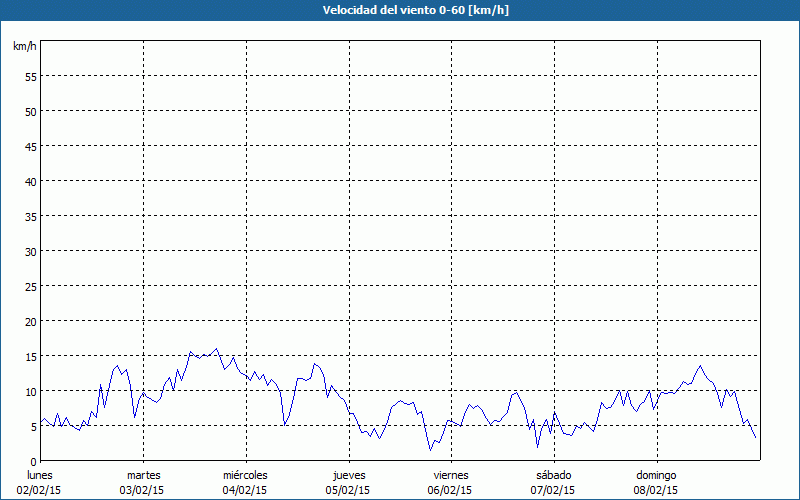Screen dimensions: 800x500
Task: Click the 'sábado' day label
Action: point(553,475)
